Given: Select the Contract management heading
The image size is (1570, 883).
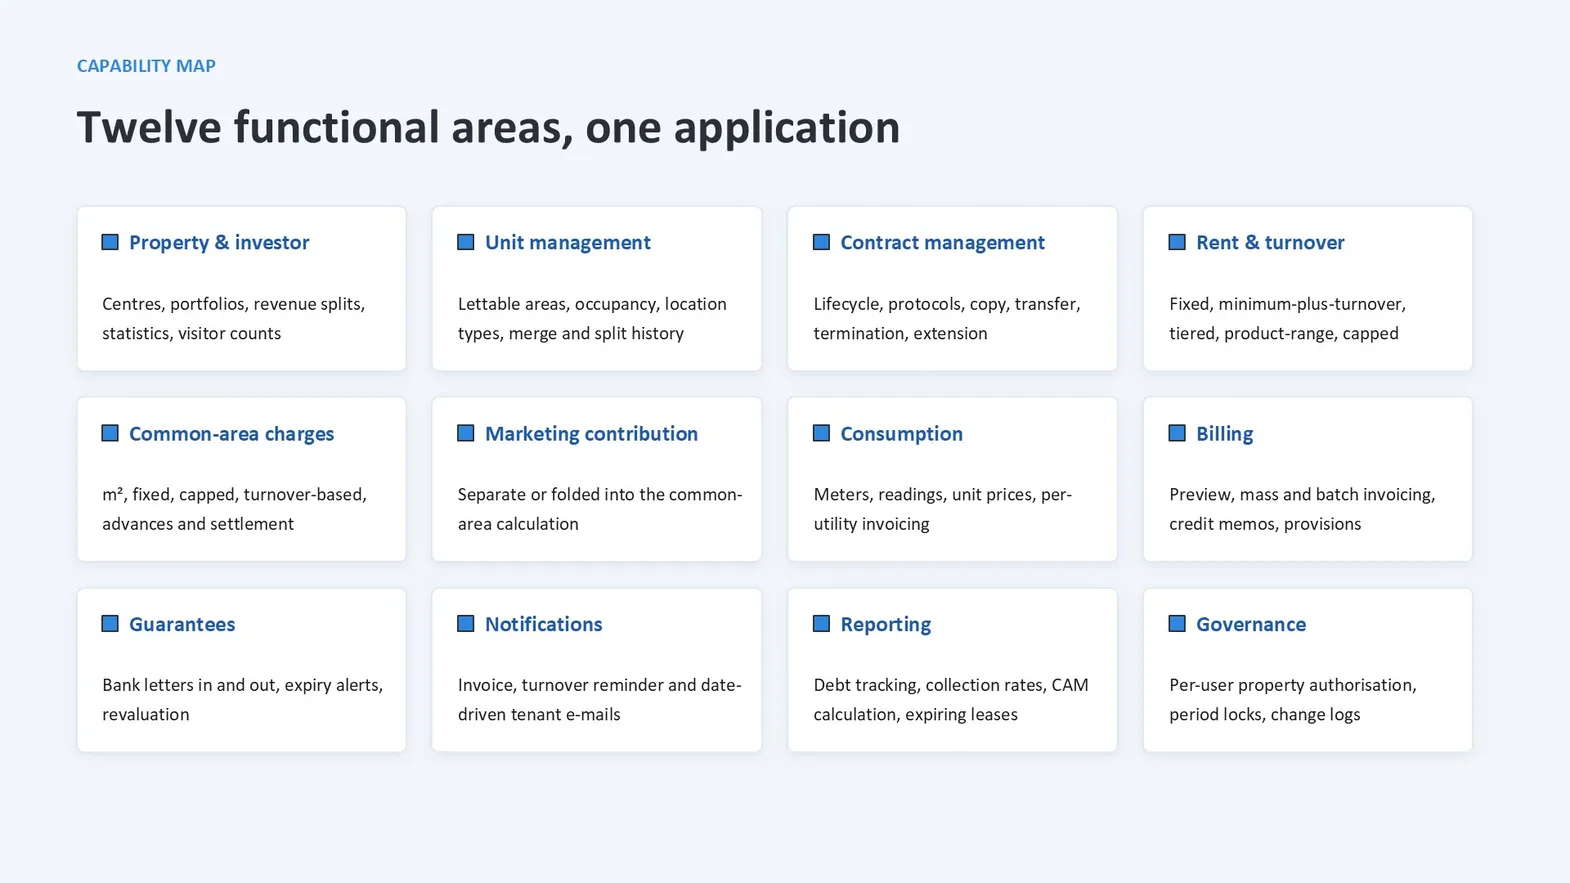Looking at the screenshot, I should [942, 243].
